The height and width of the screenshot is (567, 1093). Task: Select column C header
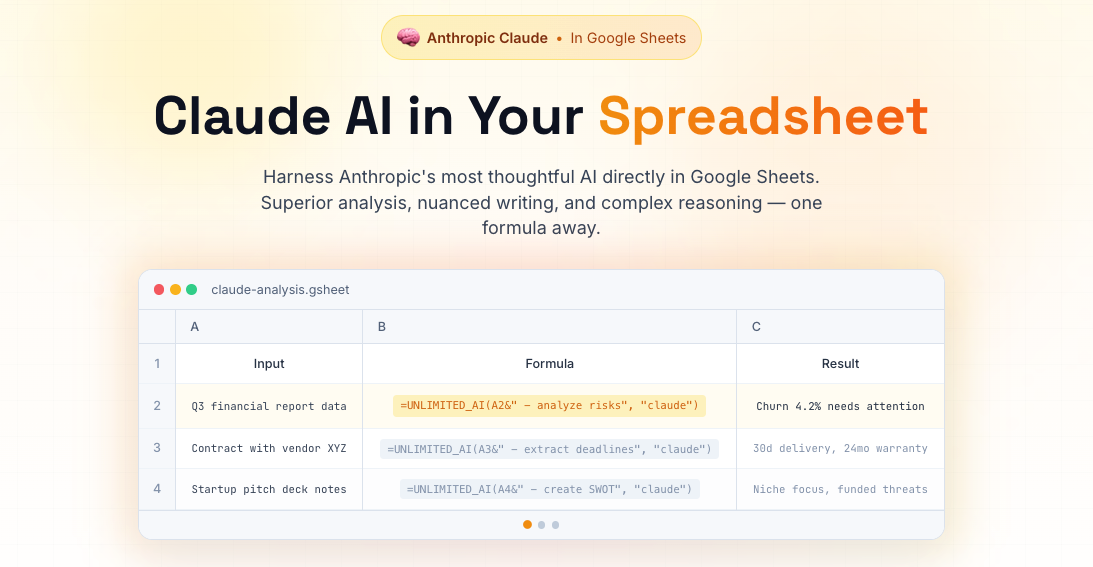point(840,326)
